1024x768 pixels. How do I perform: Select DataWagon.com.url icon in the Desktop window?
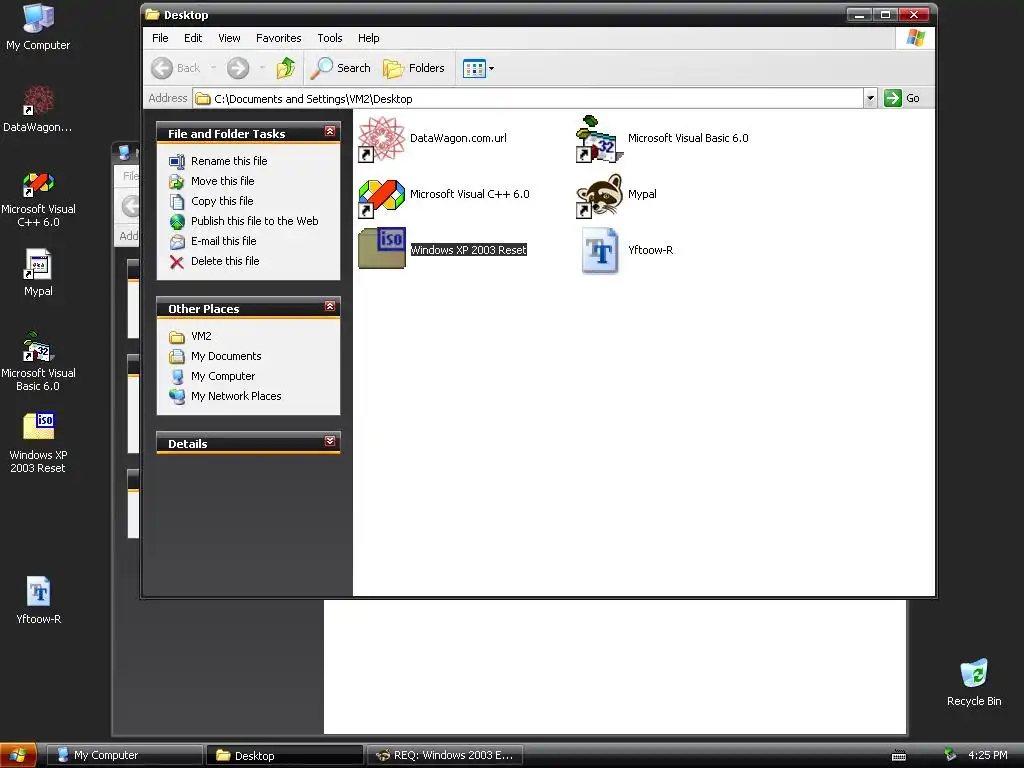click(381, 138)
